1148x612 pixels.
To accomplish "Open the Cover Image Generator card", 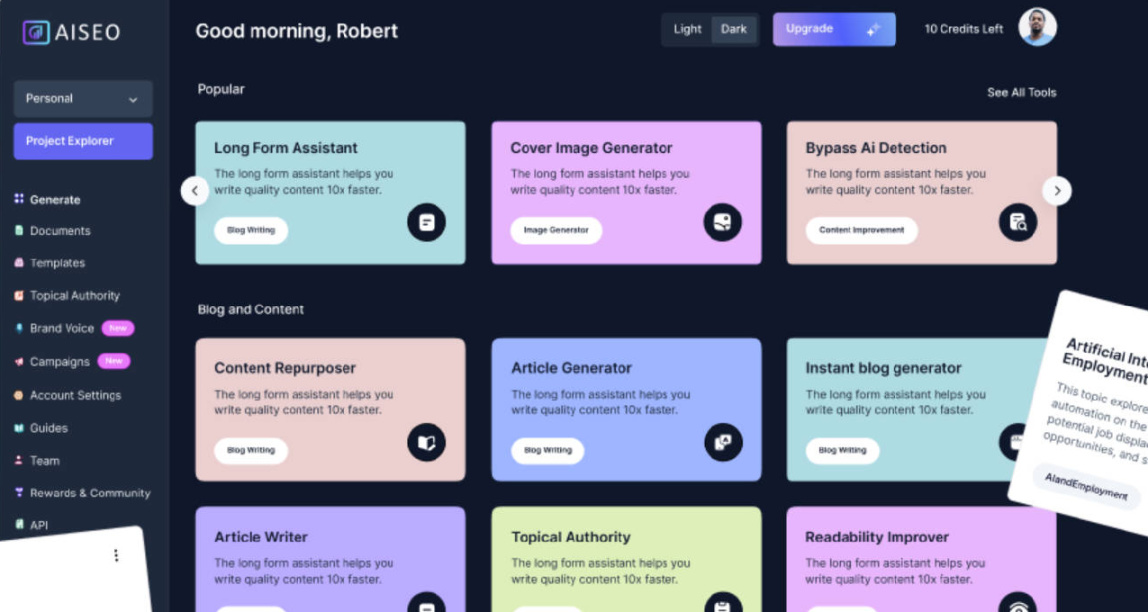I will click(626, 193).
